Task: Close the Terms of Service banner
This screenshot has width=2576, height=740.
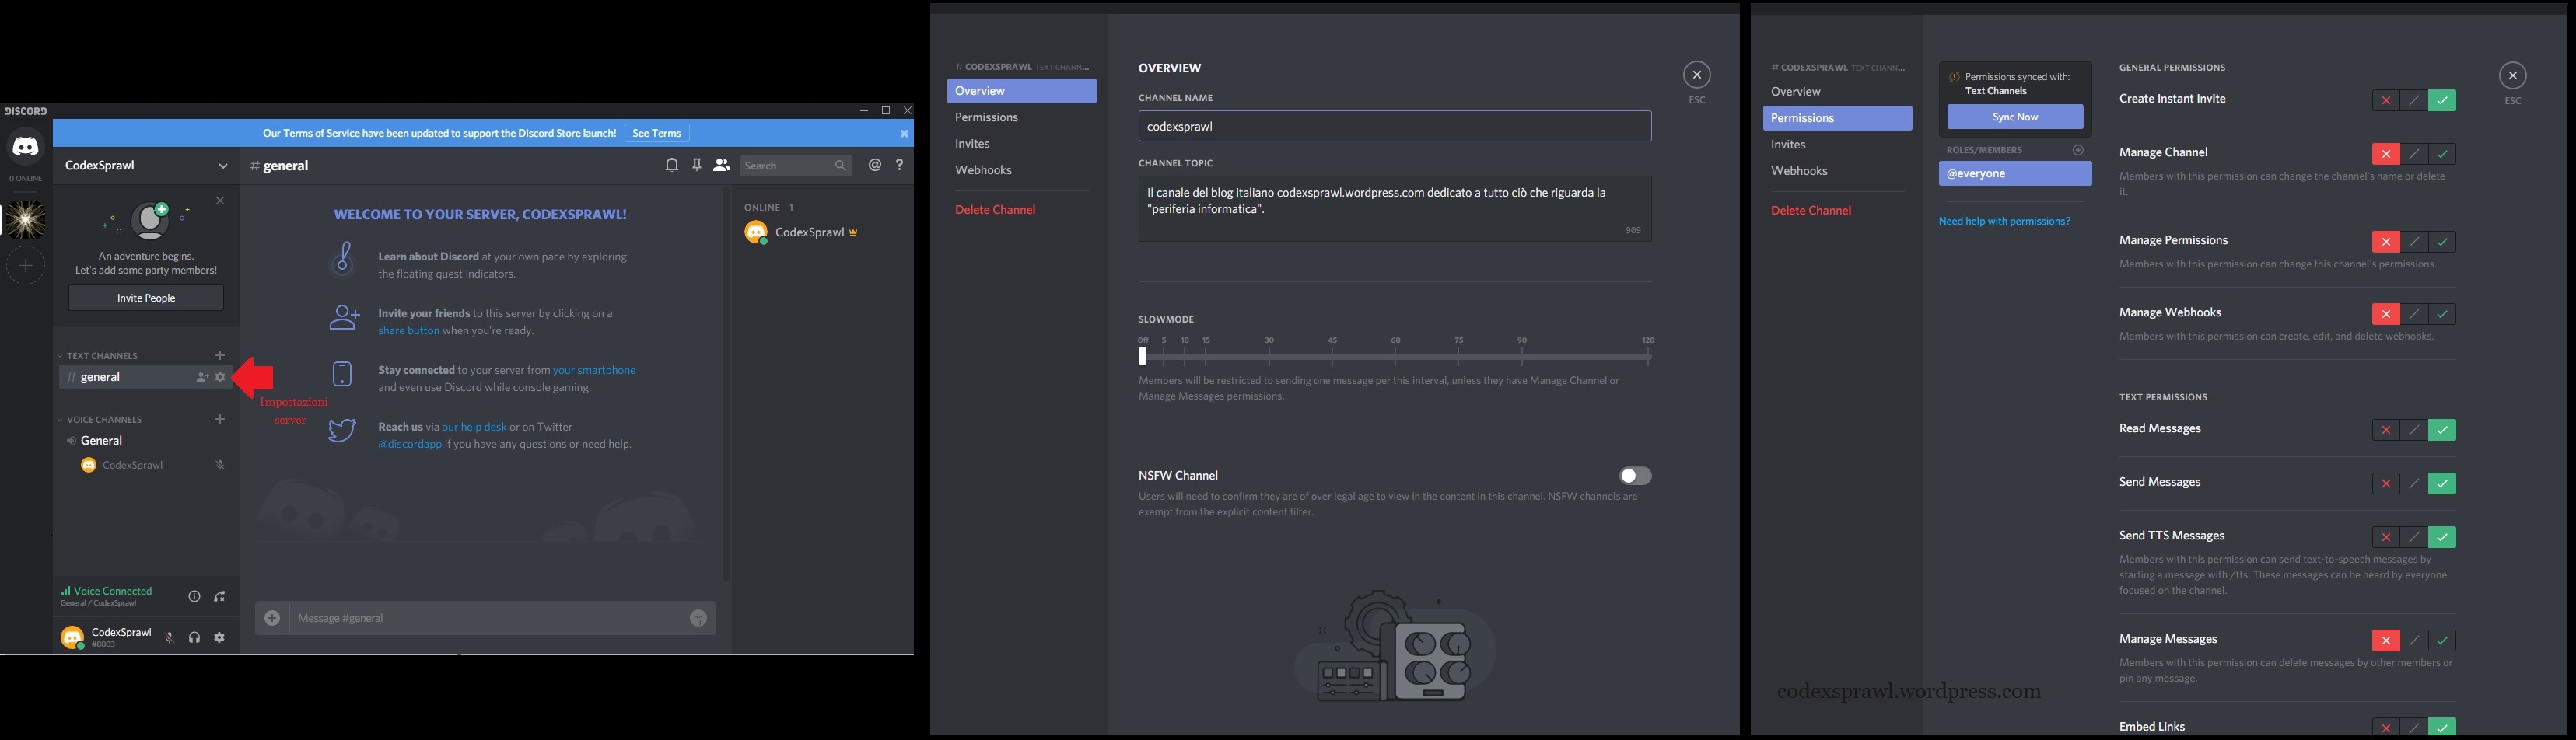Action: tap(904, 133)
